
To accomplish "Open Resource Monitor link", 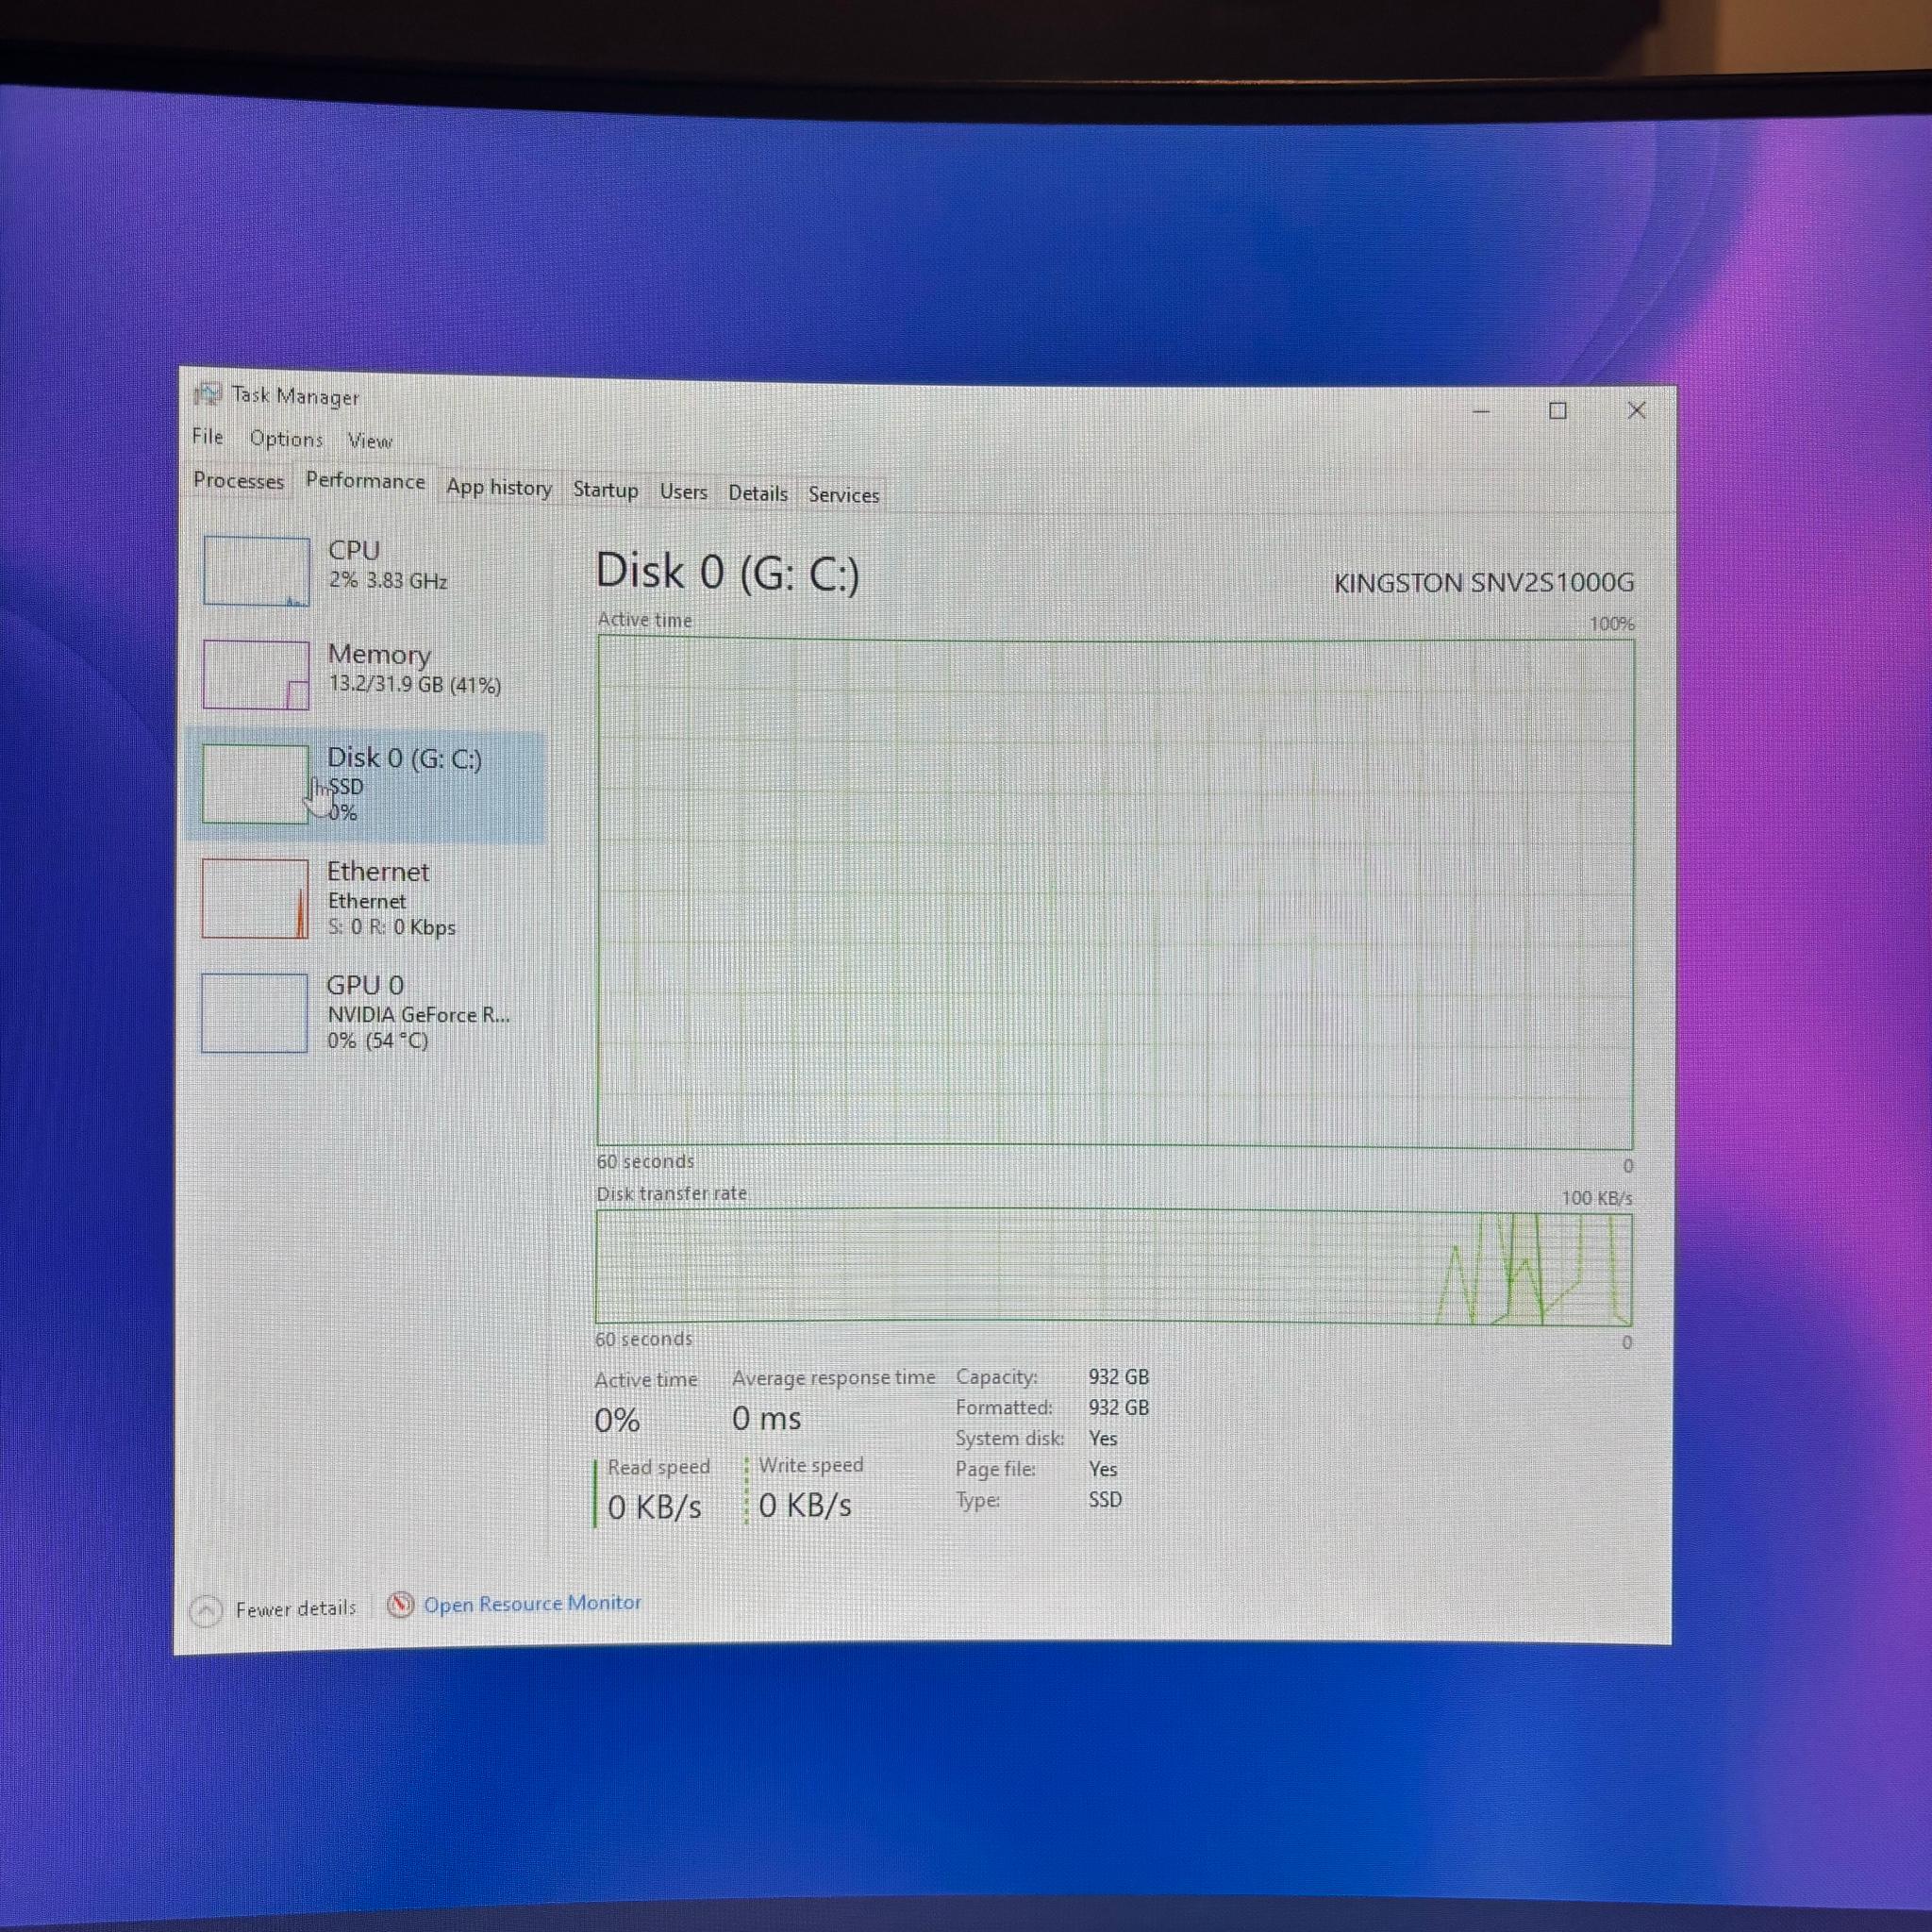I will [532, 1603].
